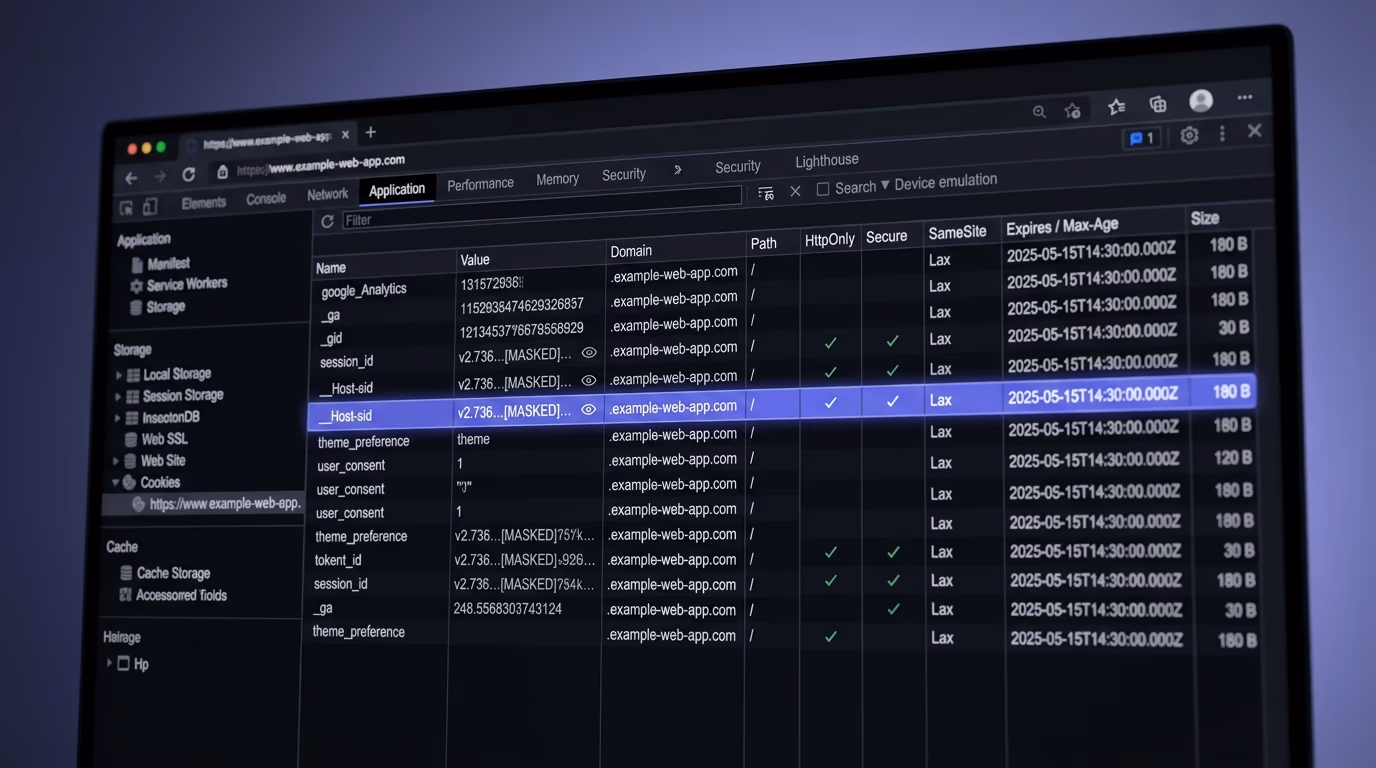
Task: Go back with the browser back arrow
Action: point(131,177)
